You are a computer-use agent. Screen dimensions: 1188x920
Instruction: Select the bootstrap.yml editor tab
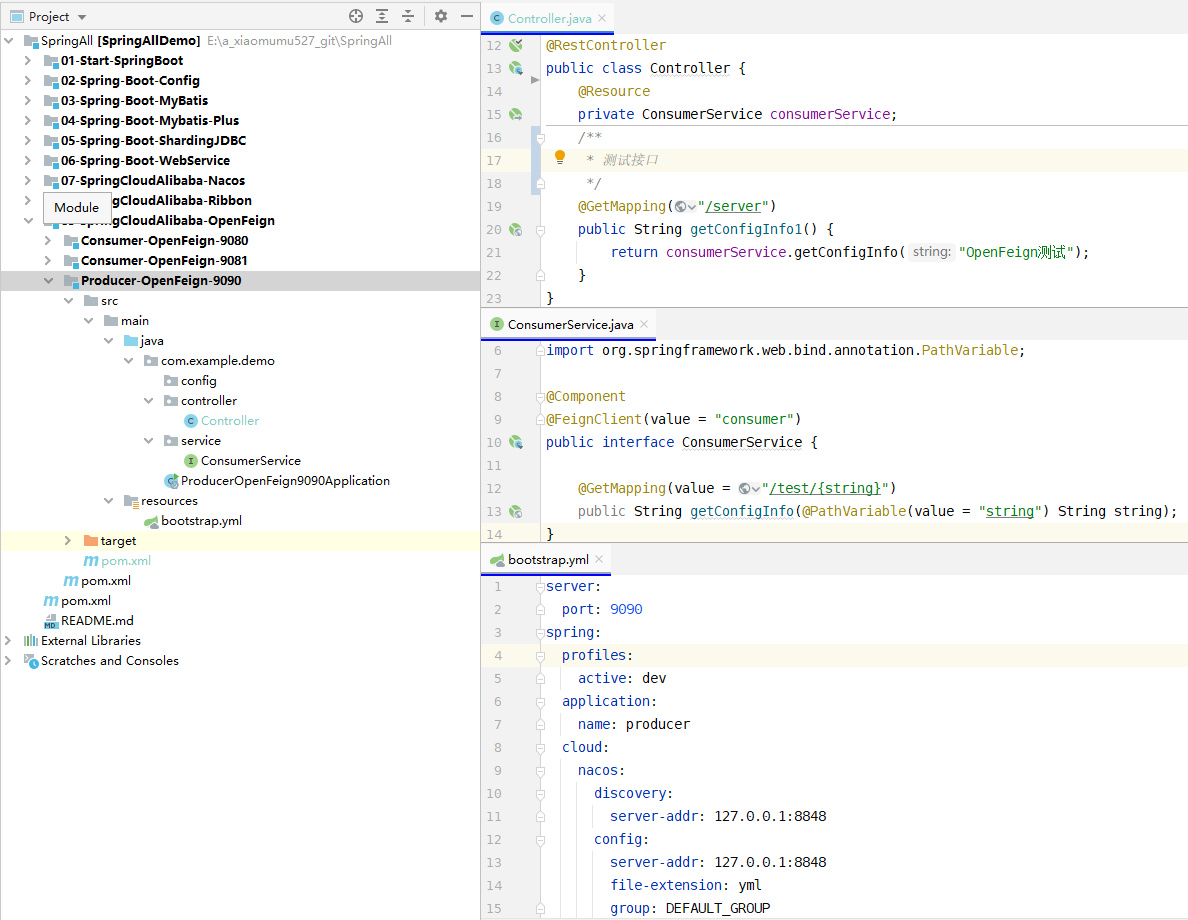pos(548,559)
